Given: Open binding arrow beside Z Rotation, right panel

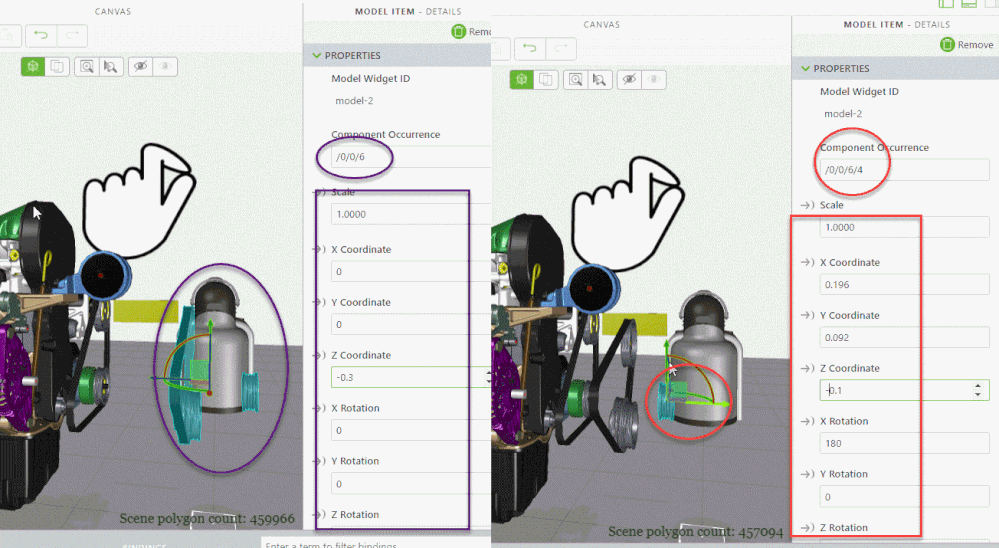Looking at the screenshot, I should click(808, 527).
